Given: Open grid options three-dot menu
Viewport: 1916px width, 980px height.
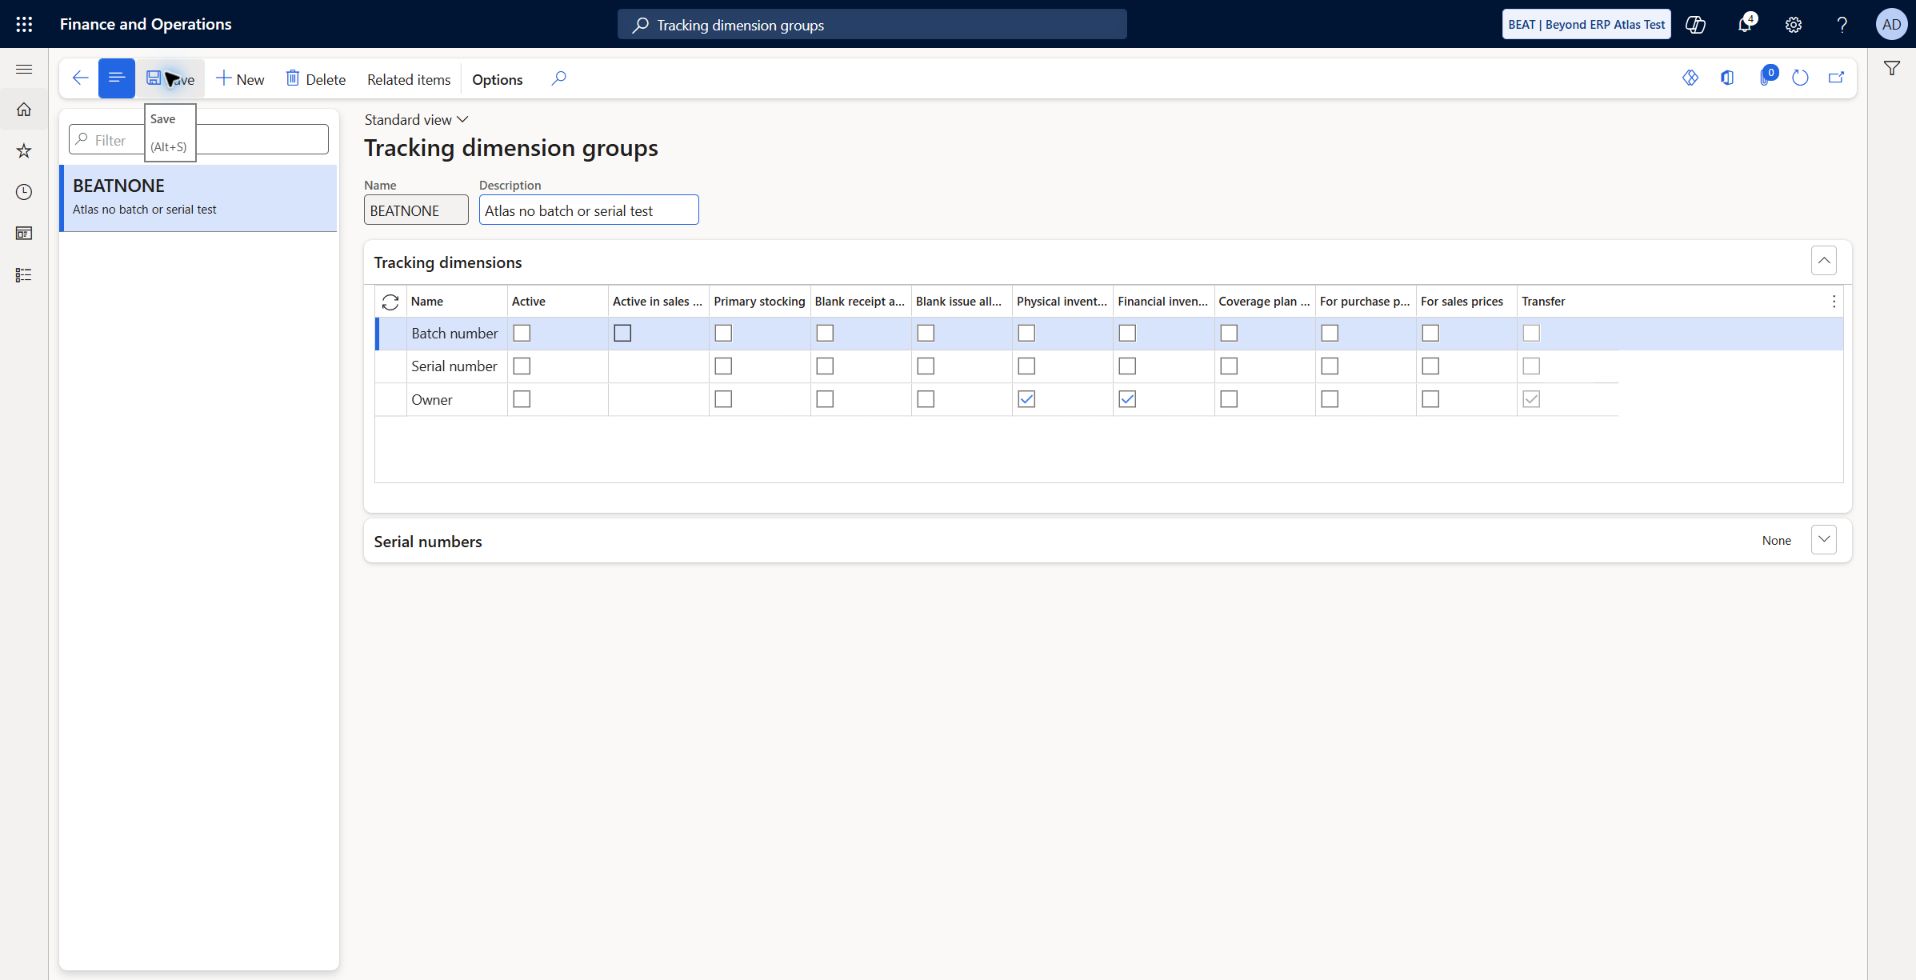Looking at the screenshot, I should [1833, 301].
